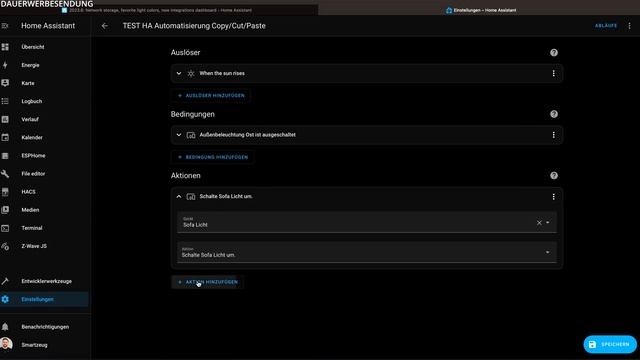Screen dimensions: 640x360
Task: Click the Entwicklerwerkzeuge hammer icon
Action: 5,281
